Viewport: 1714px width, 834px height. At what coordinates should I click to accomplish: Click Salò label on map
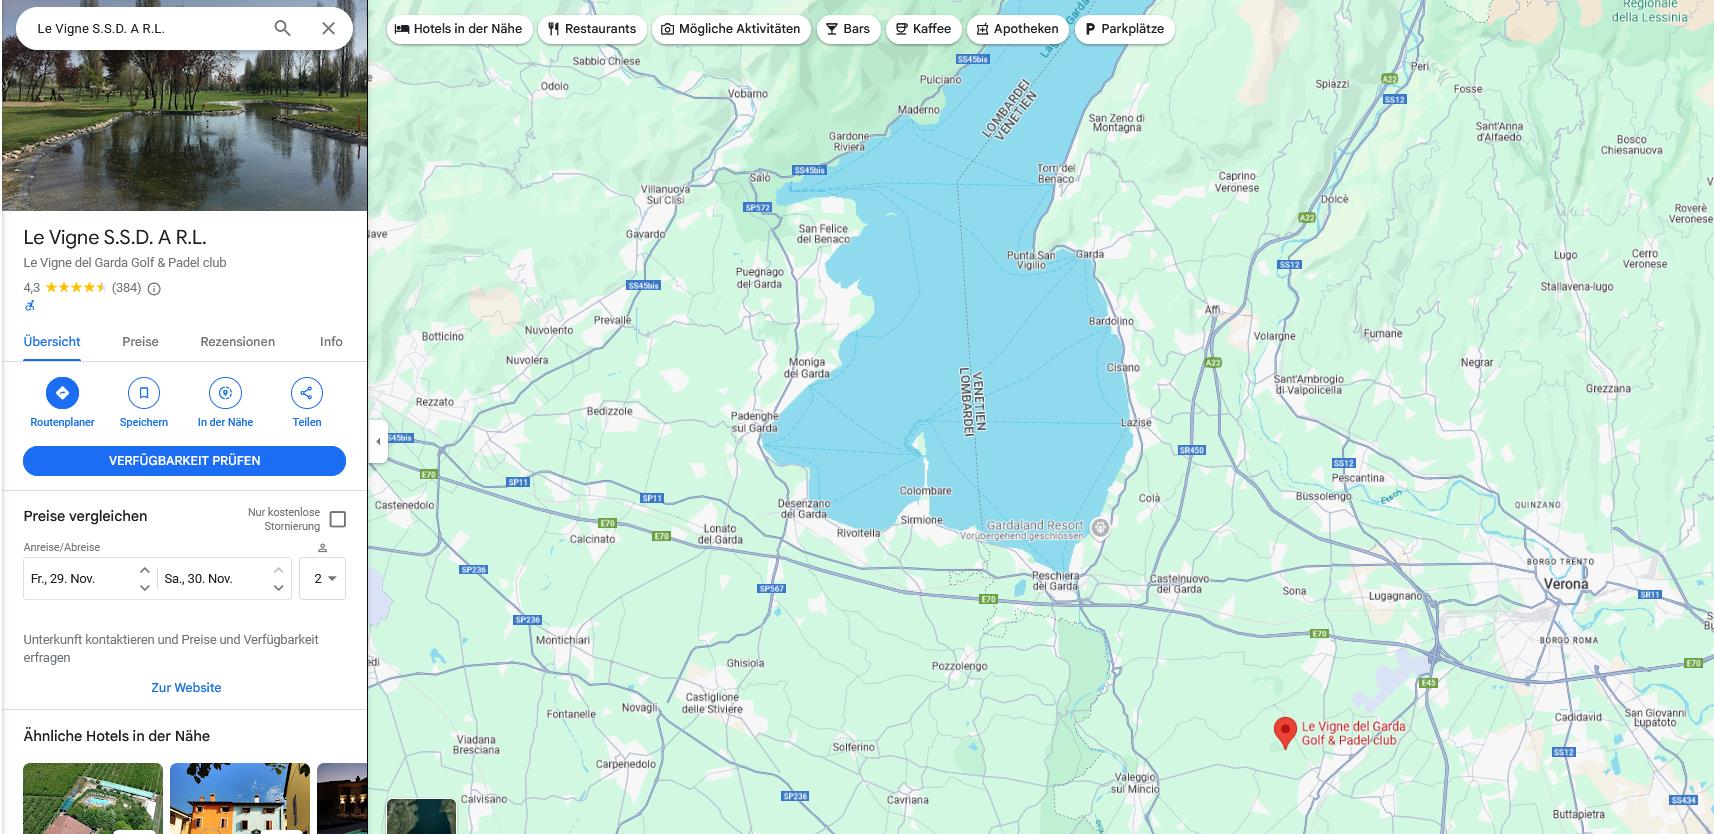[x=760, y=177]
